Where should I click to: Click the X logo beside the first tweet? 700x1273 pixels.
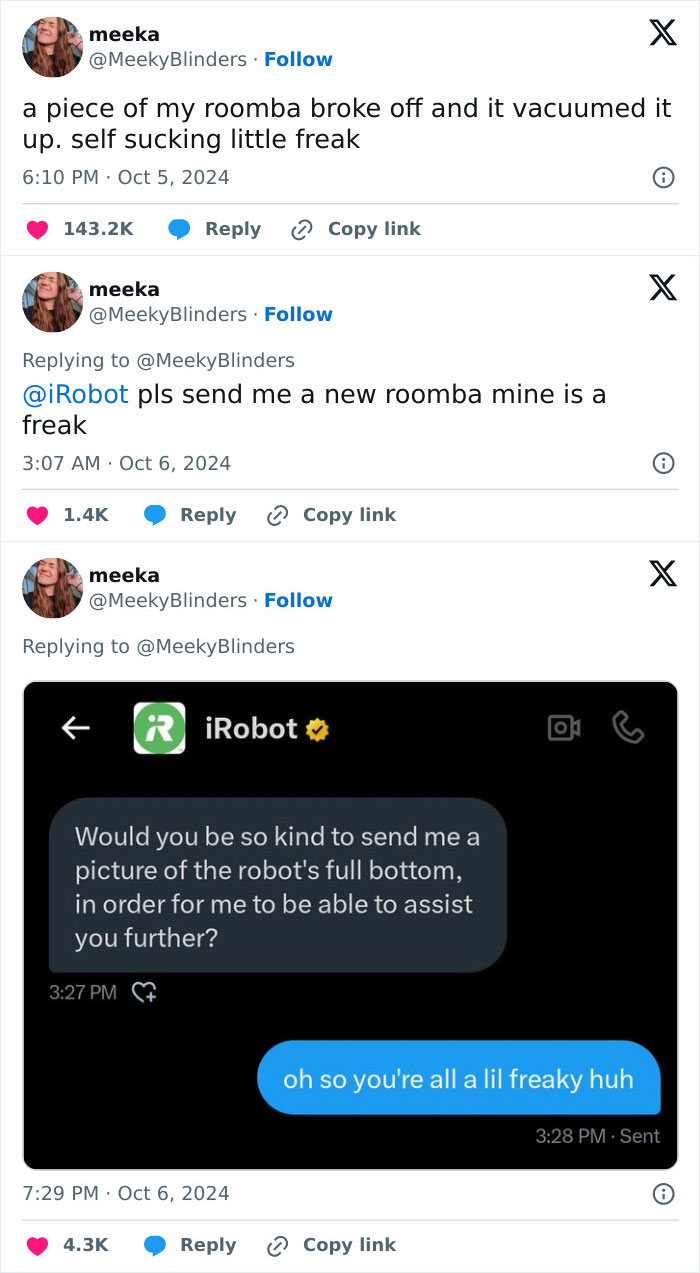point(662,32)
